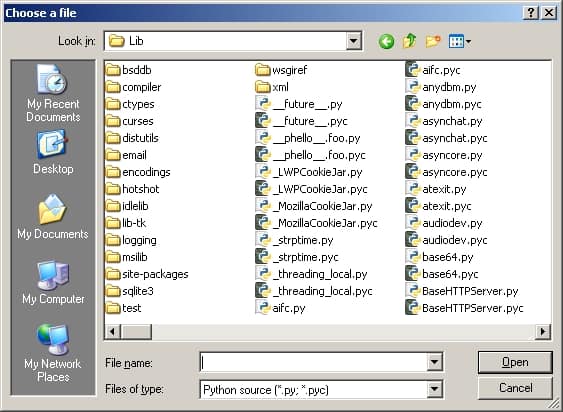
Task: Go back using the green arrow icon
Action: (386, 41)
